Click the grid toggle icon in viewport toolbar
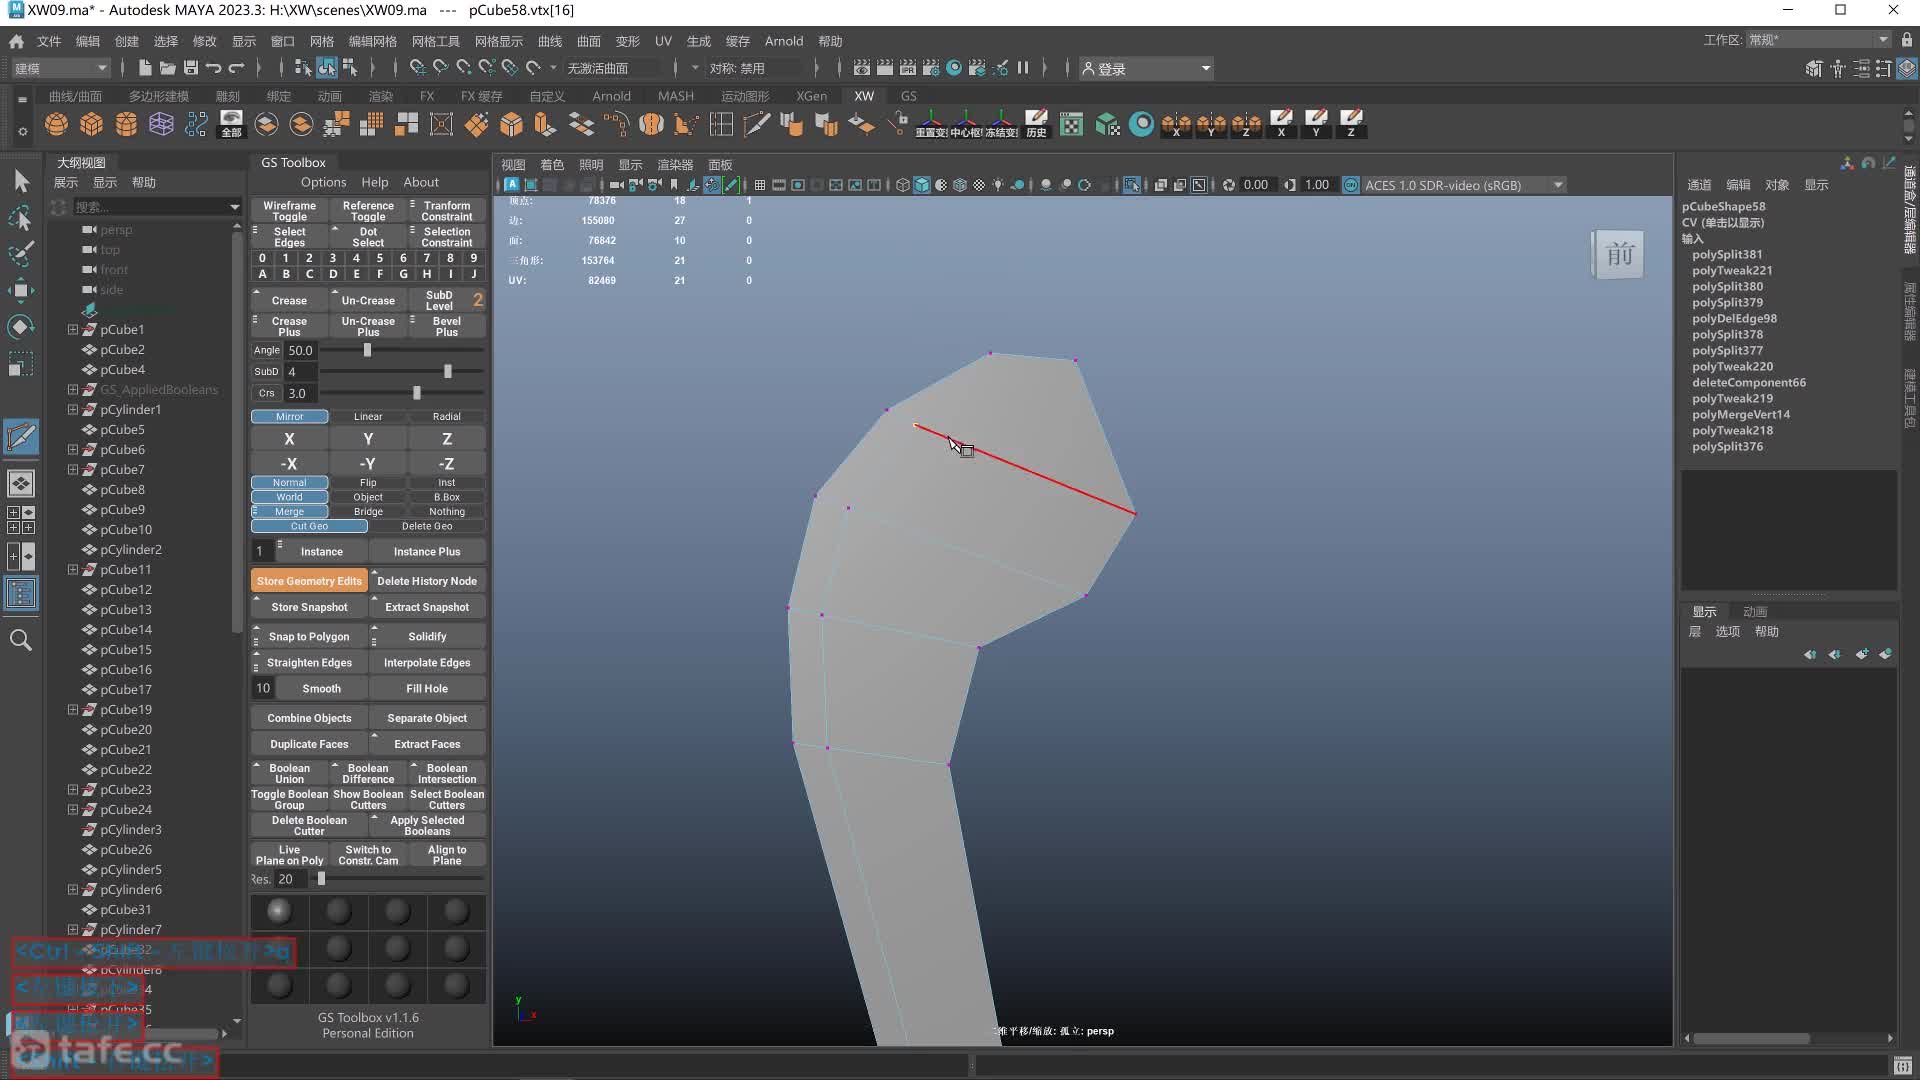This screenshot has width=1920, height=1080. coord(760,185)
